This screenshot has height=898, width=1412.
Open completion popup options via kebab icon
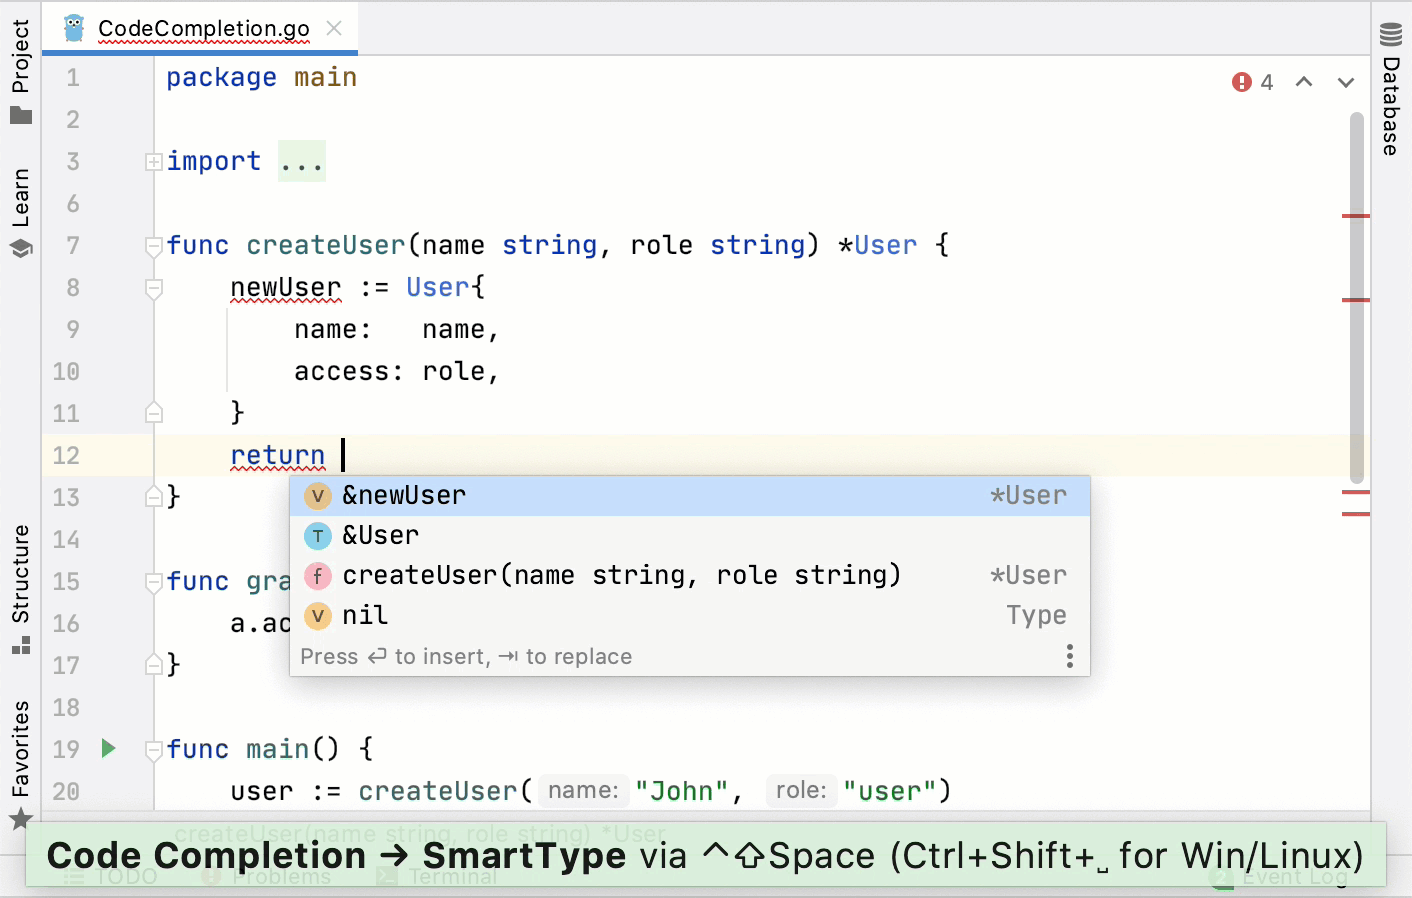1068,655
